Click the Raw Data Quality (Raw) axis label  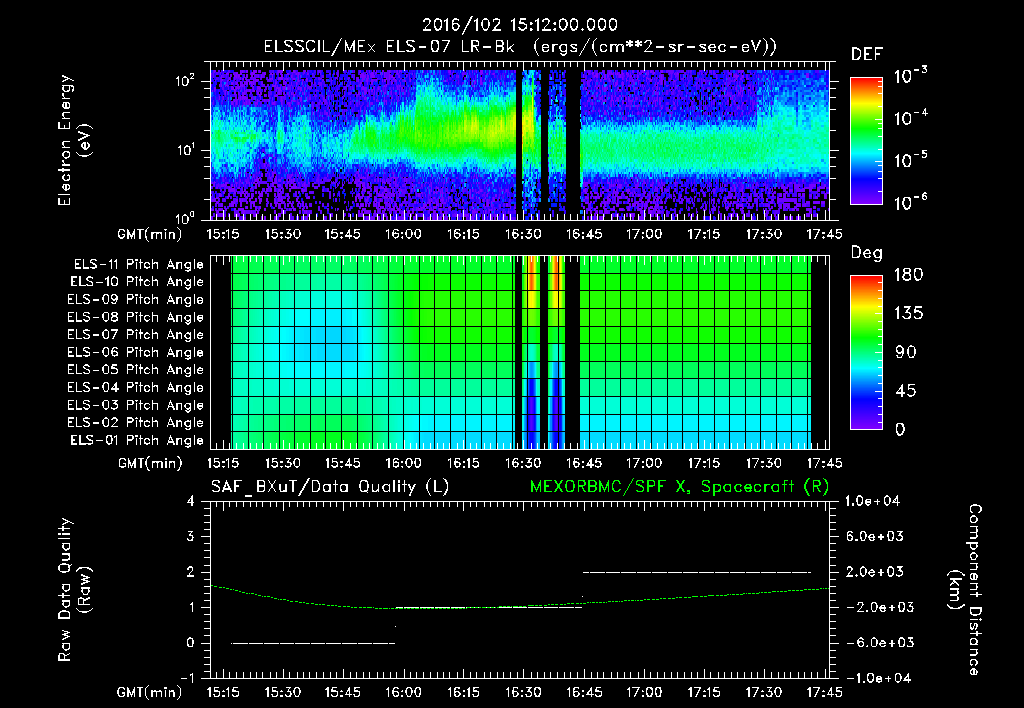click(x=73, y=590)
